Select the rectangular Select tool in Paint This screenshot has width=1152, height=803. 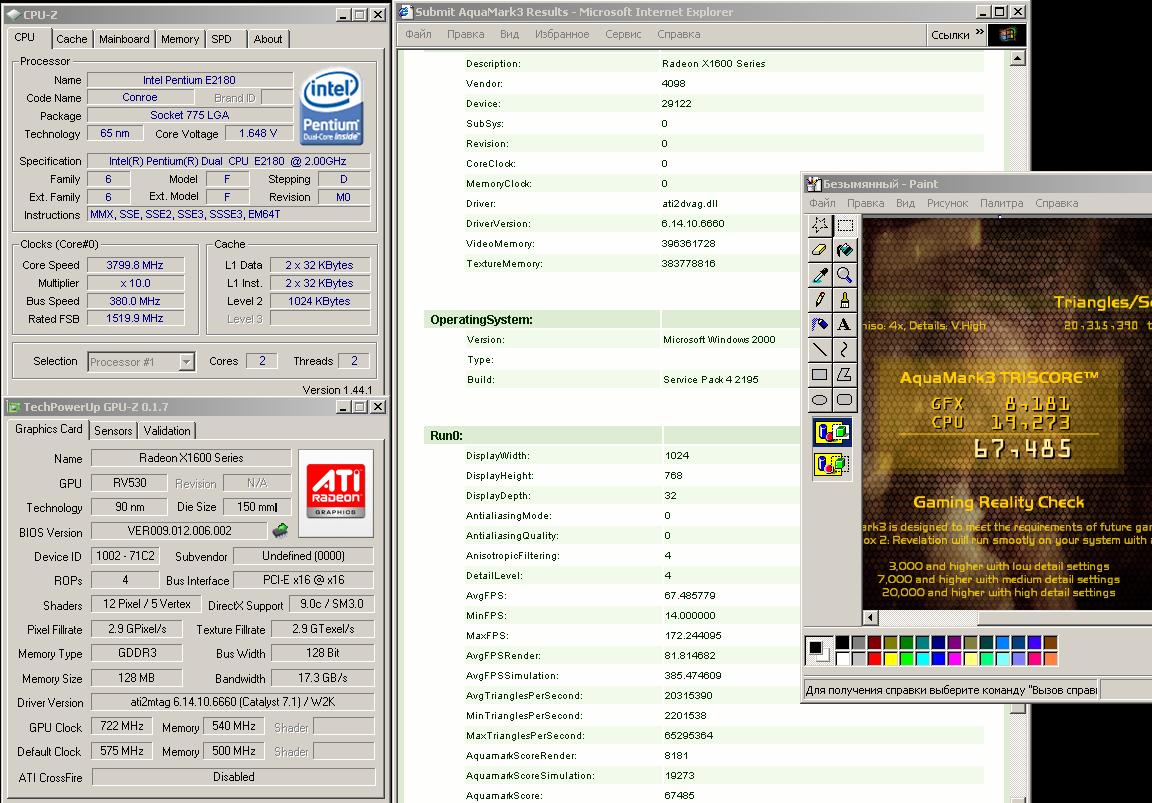tap(845, 226)
